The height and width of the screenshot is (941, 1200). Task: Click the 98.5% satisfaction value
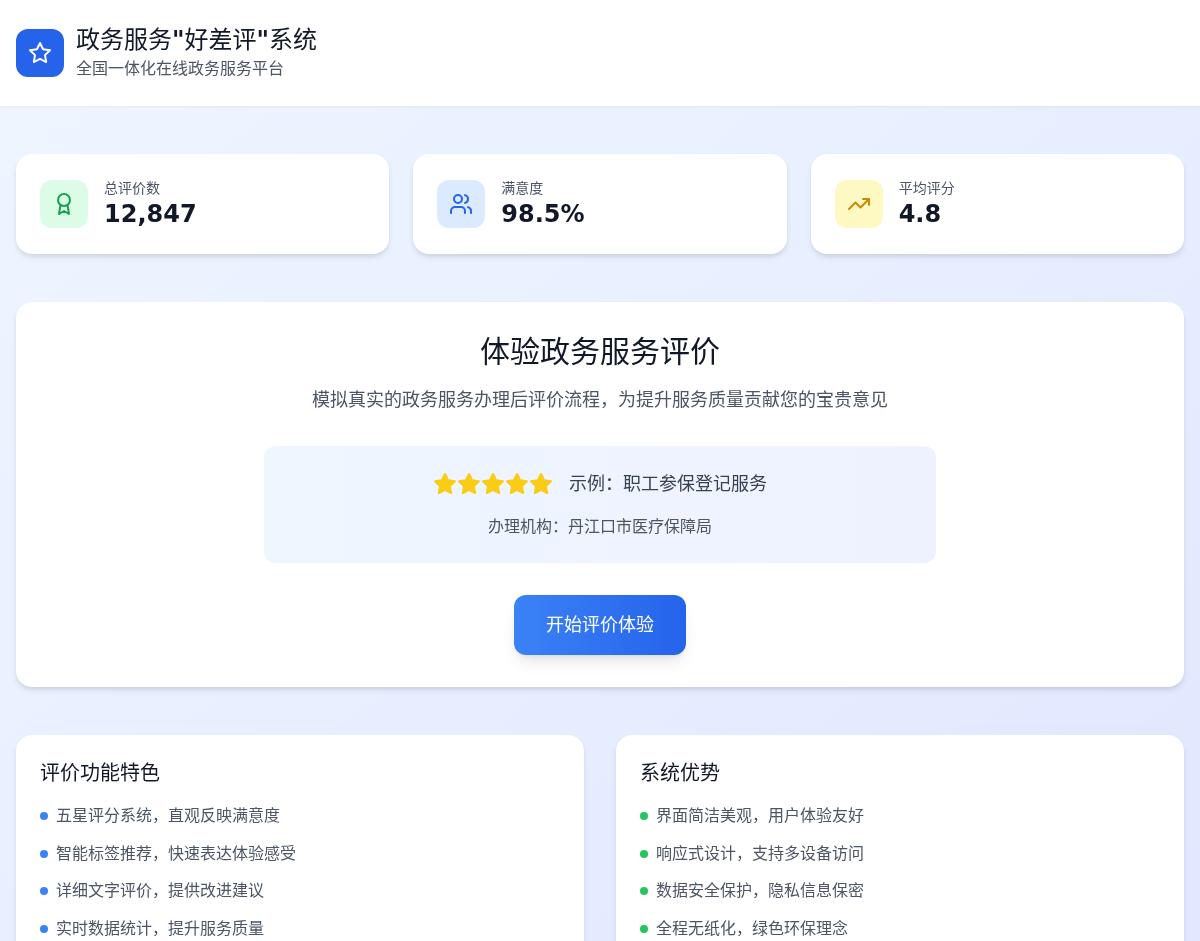click(x=542, y=214)
